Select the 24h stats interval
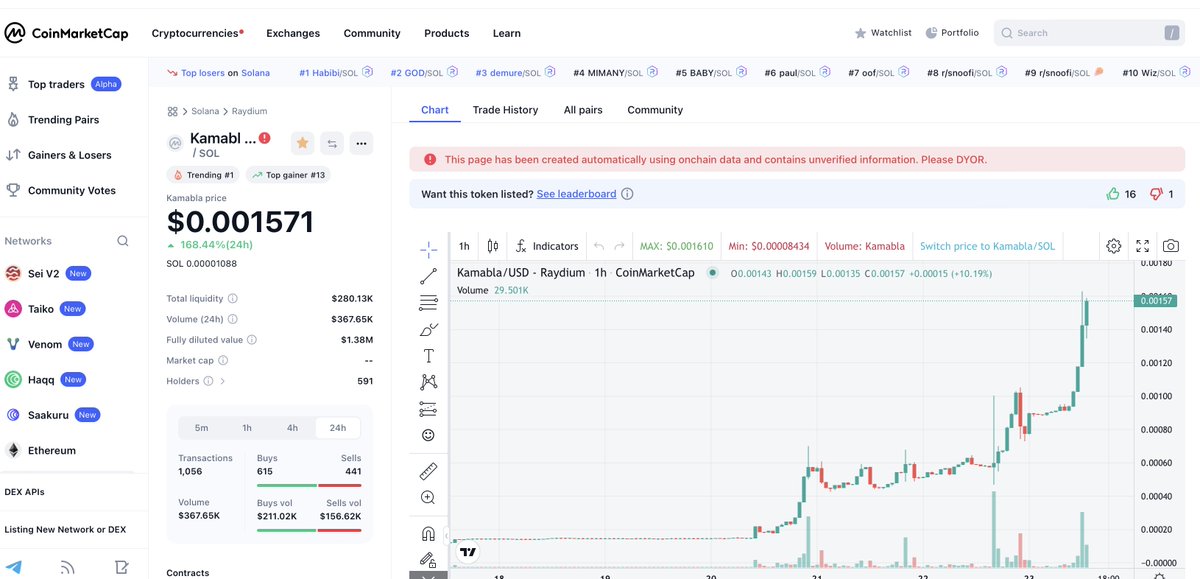 [338, 428]
